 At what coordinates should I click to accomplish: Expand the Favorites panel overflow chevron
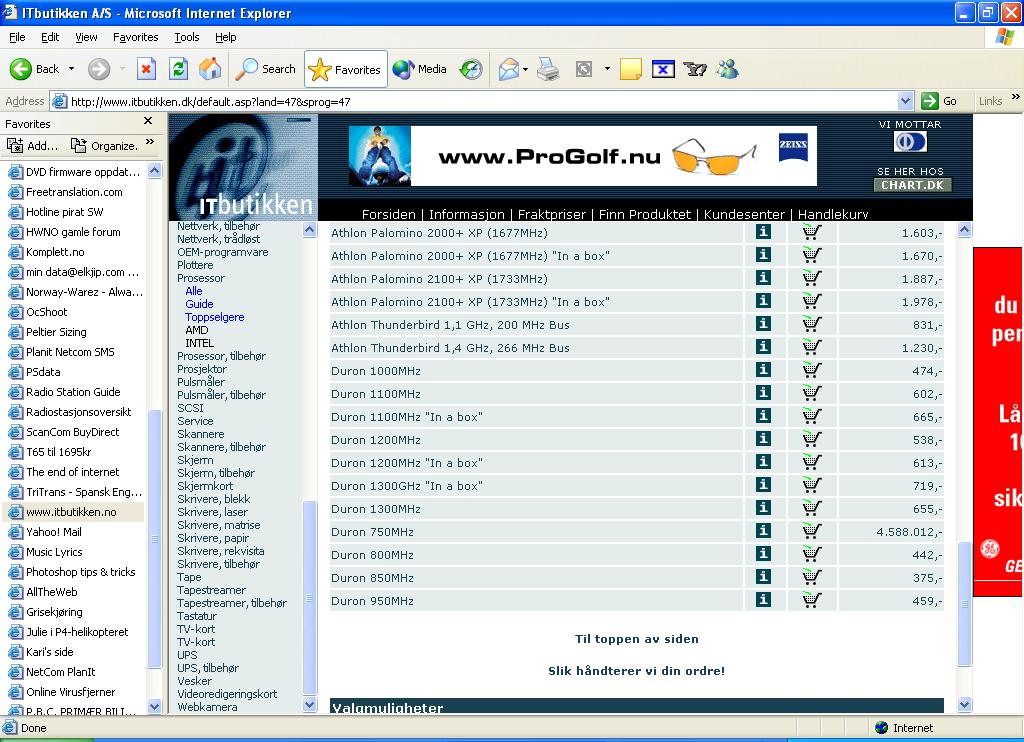[x=150, y=142]
